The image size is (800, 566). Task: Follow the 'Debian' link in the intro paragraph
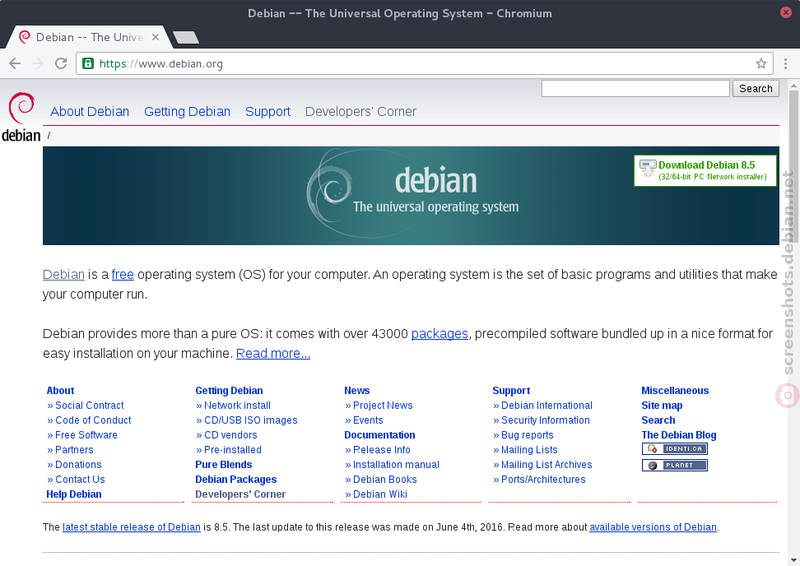(x=64, y=275)
